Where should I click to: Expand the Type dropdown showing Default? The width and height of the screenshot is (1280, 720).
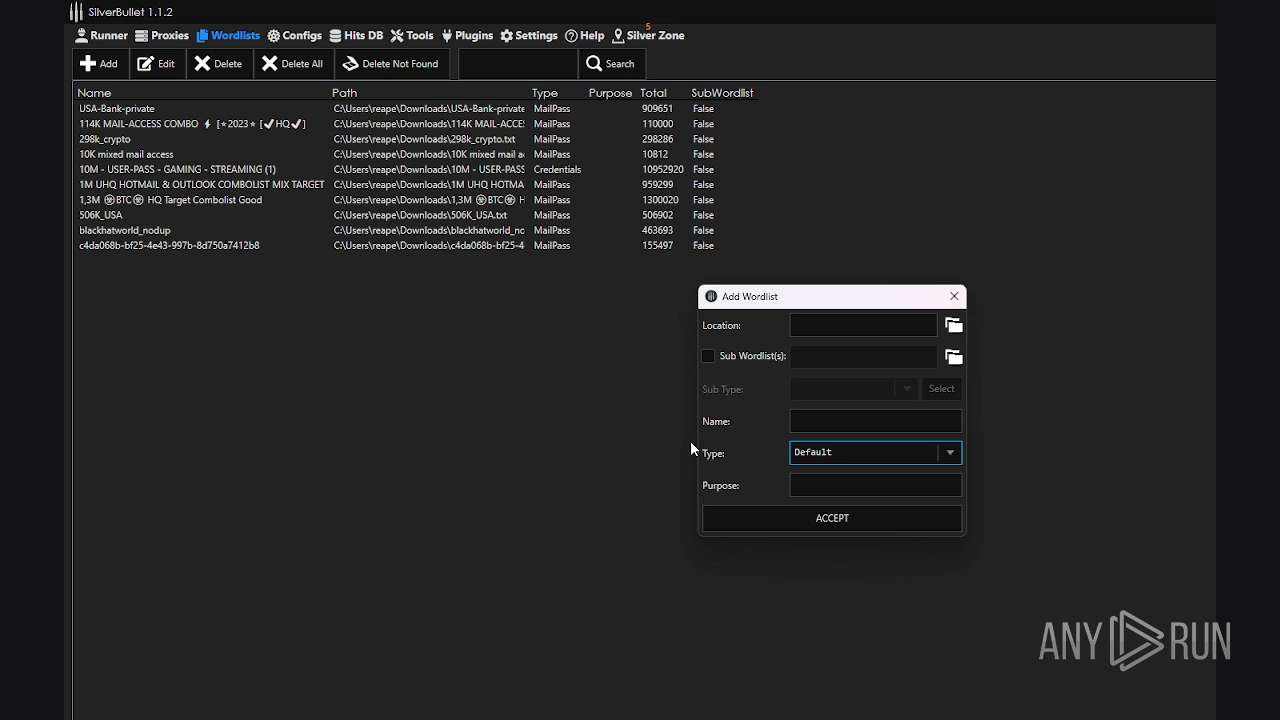(876, 453)
